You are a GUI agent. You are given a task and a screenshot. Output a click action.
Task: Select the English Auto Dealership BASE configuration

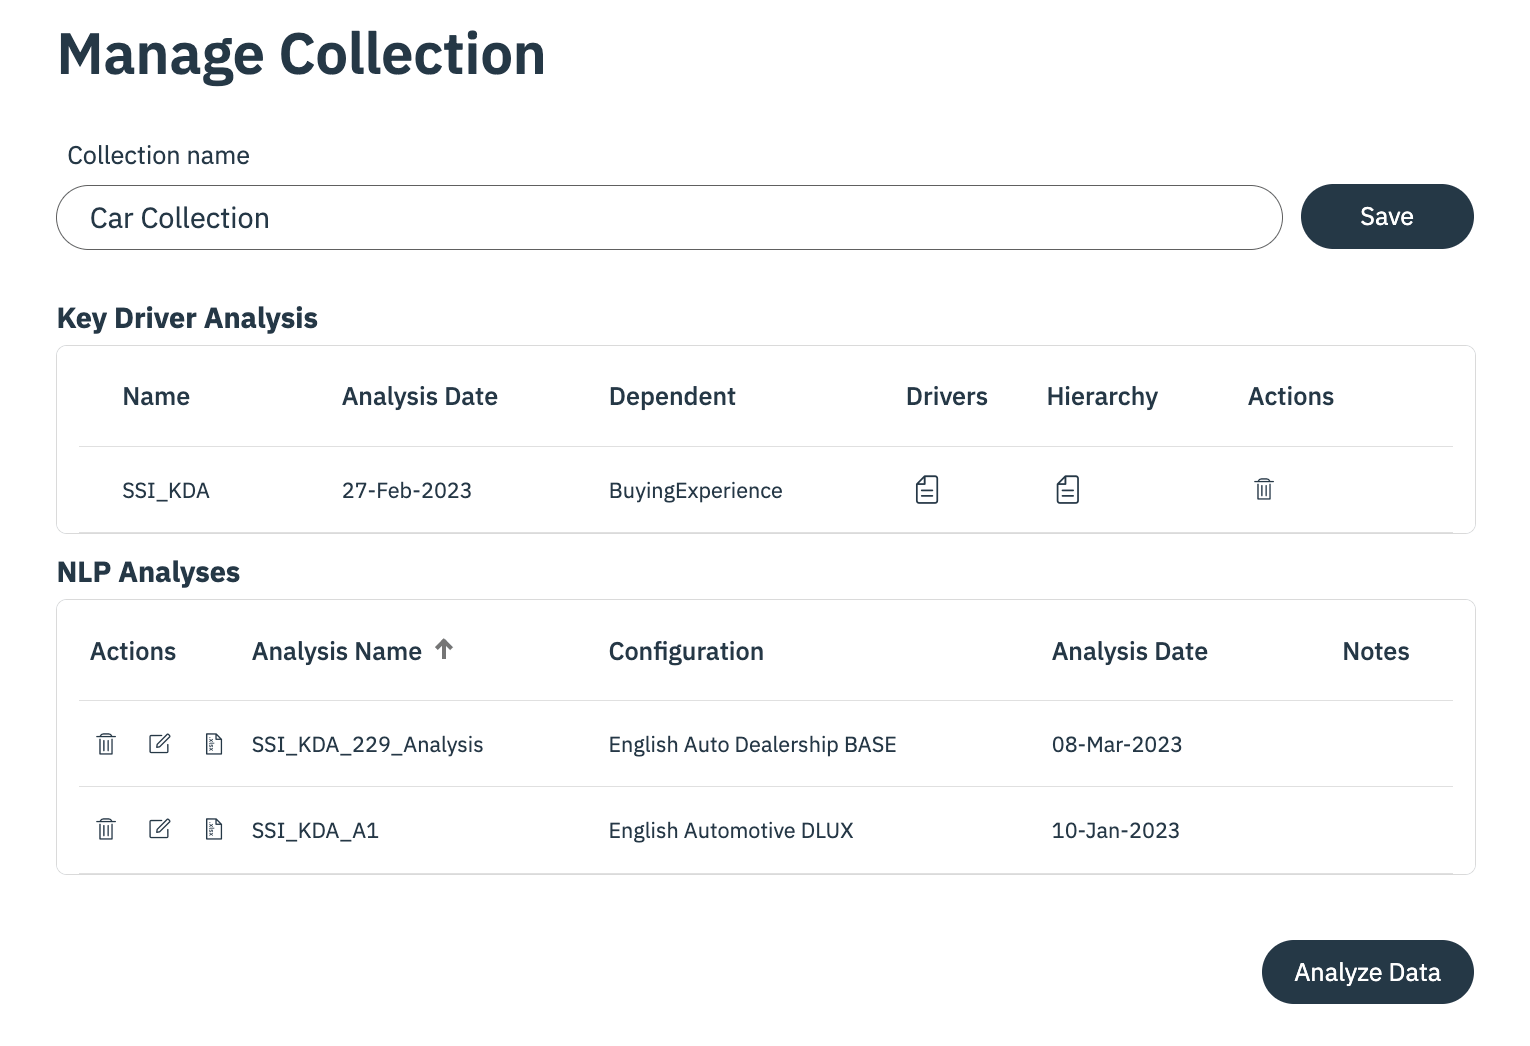(752, 744)
